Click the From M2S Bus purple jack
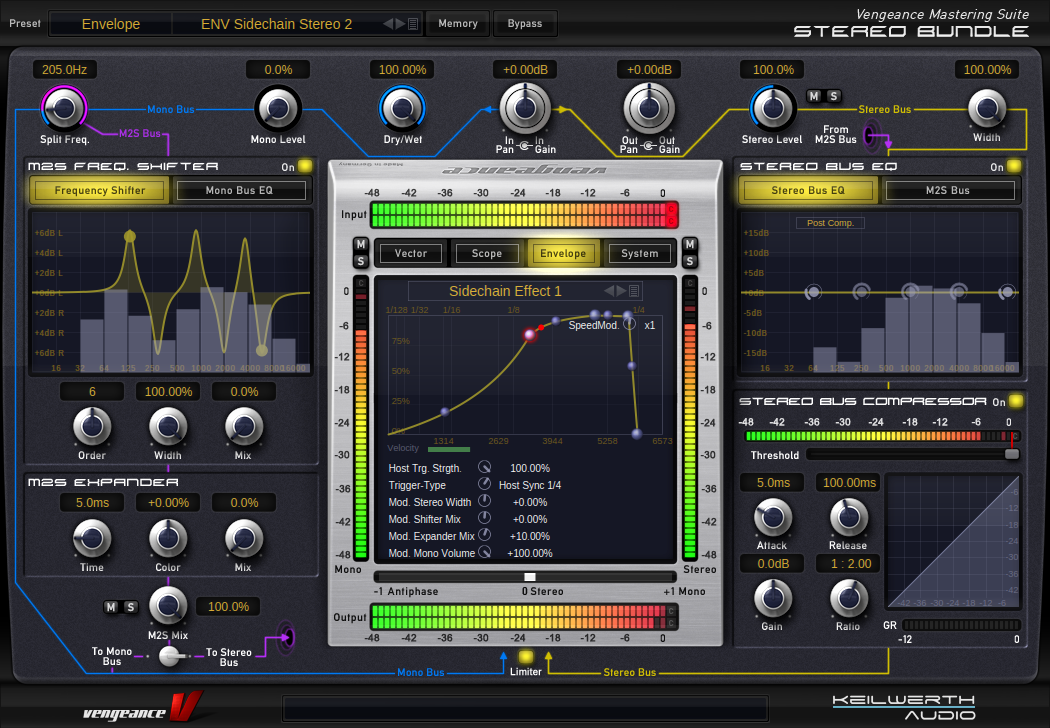The width and height of the screenshot is (1050, 728). coord(871,136)
